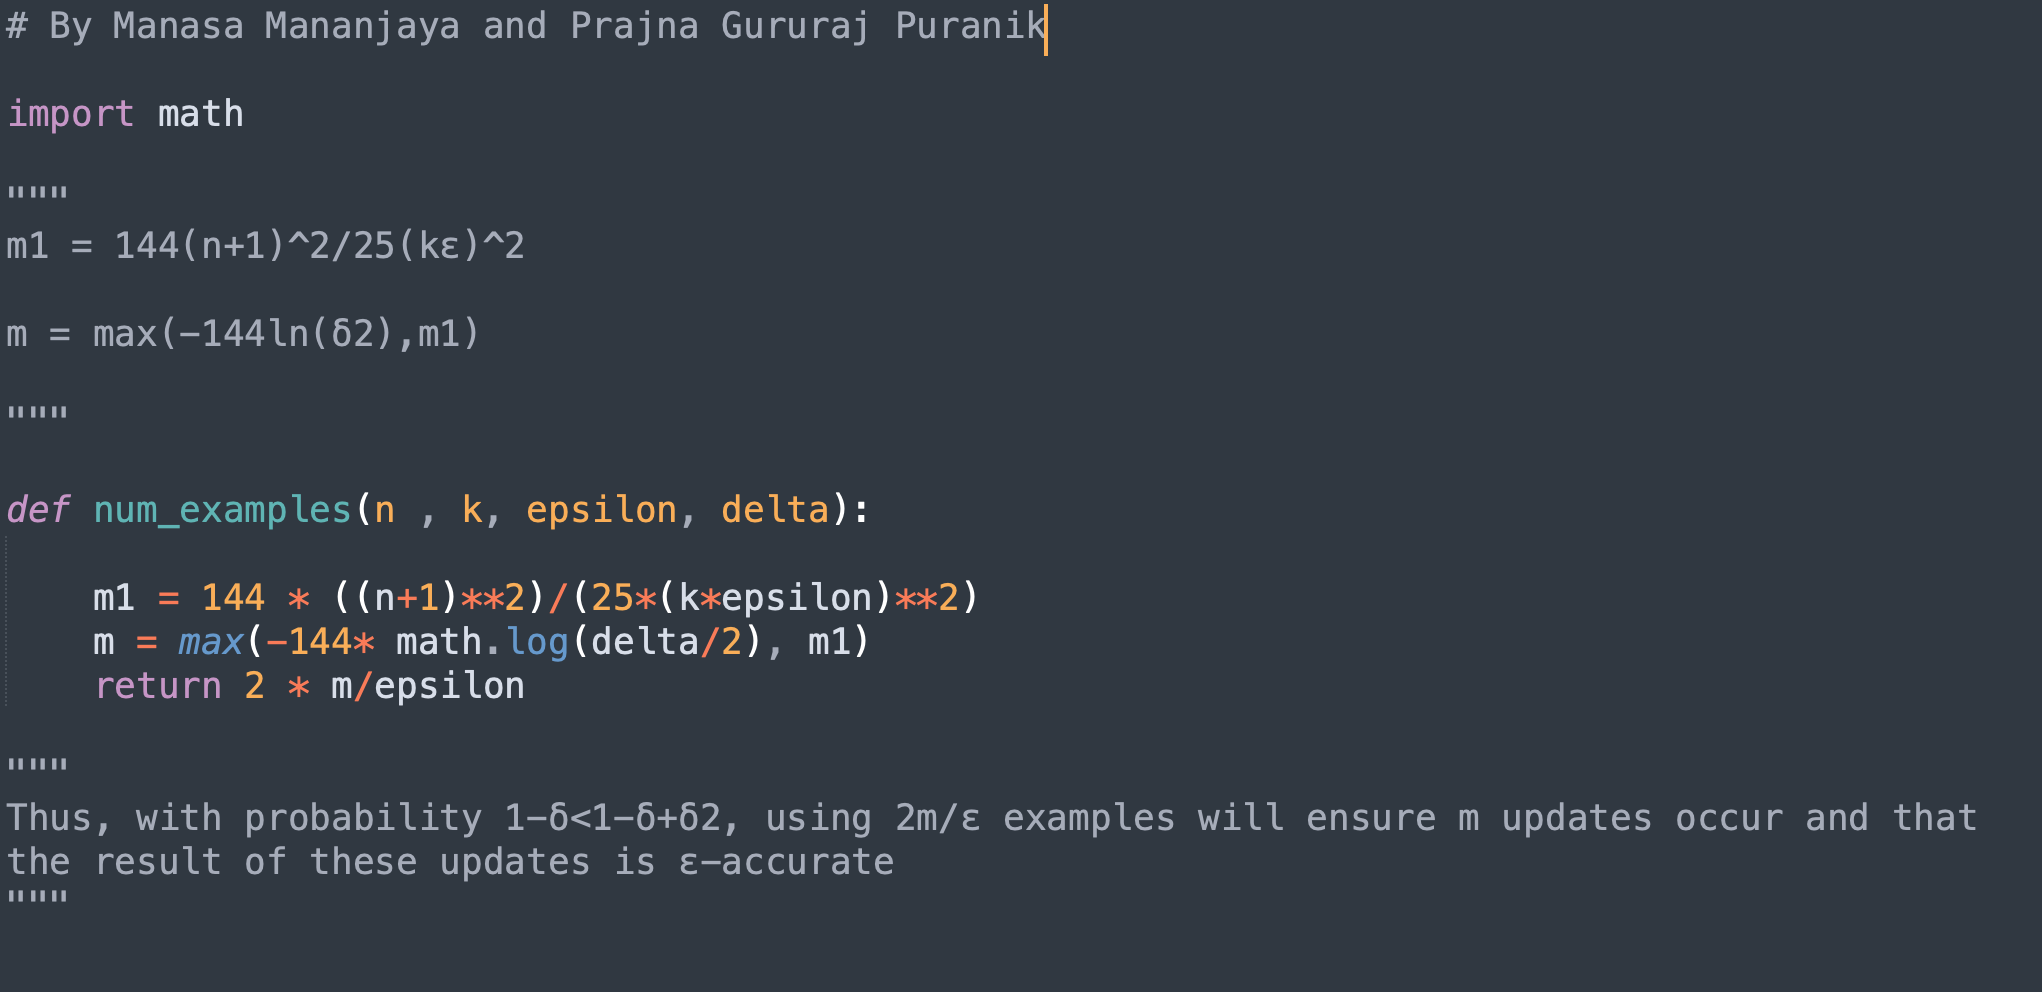Image resolution: width=2042 pixels, height=992 pixels.
Task: Click the name Puranik in the comment
Action: [x=970, y=26]
